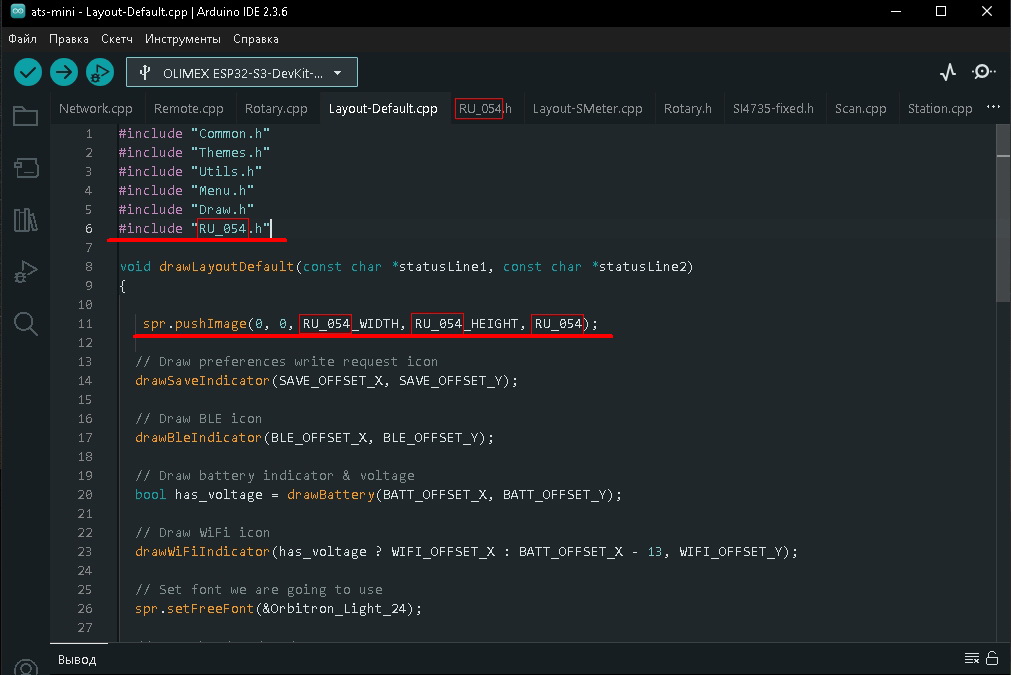Viewport: 1011px width, 675px height.
Task: Click the spr.setFreeFont call line
Action: pyautogui.click(x=279, y=609)
